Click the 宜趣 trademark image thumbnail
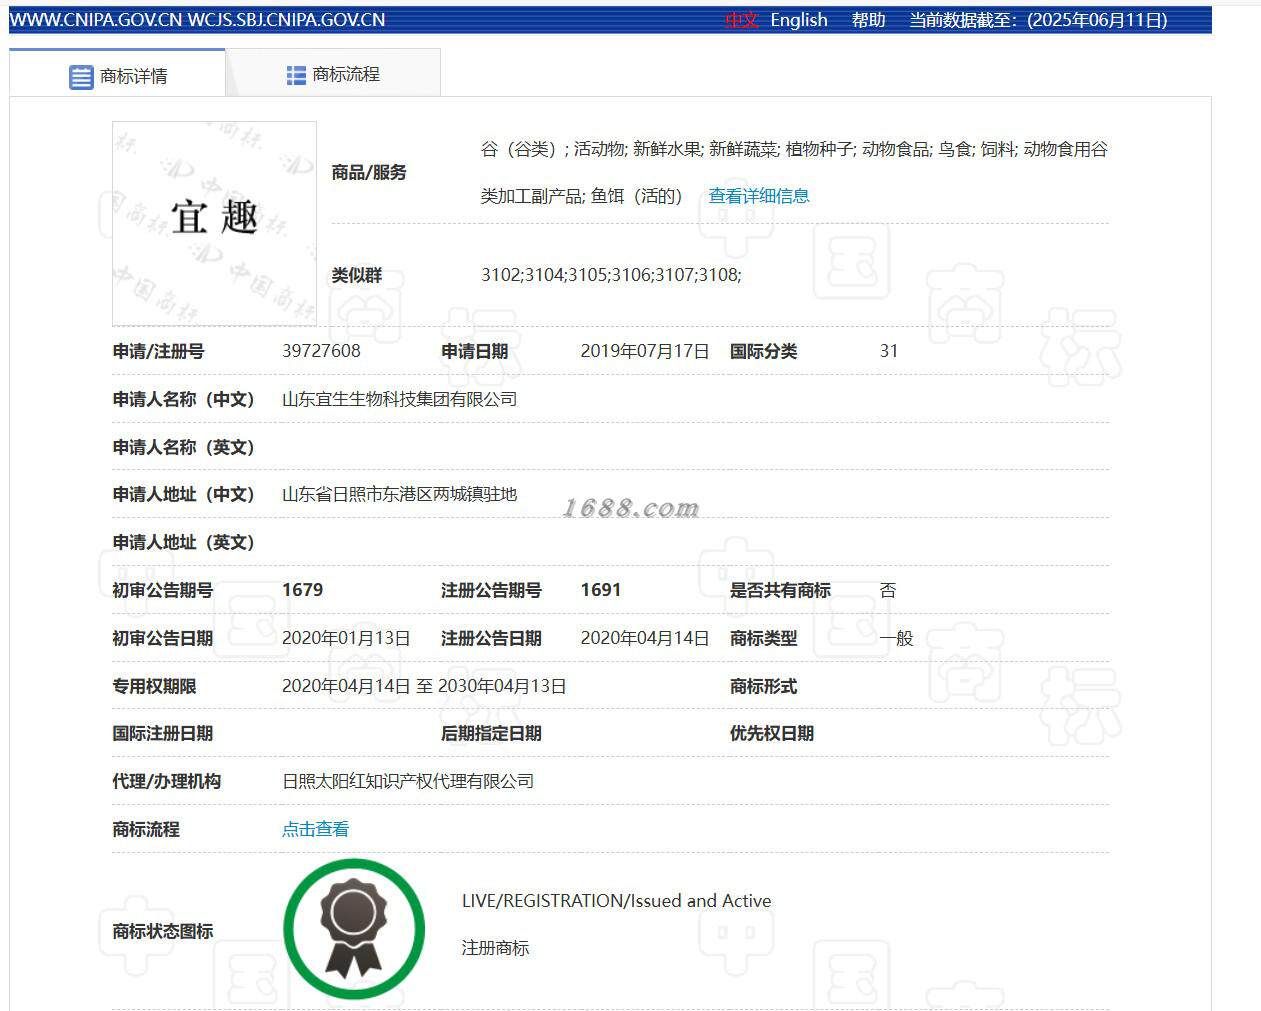The height and width of the screenshot is (1011, 1261). point(214,223)
